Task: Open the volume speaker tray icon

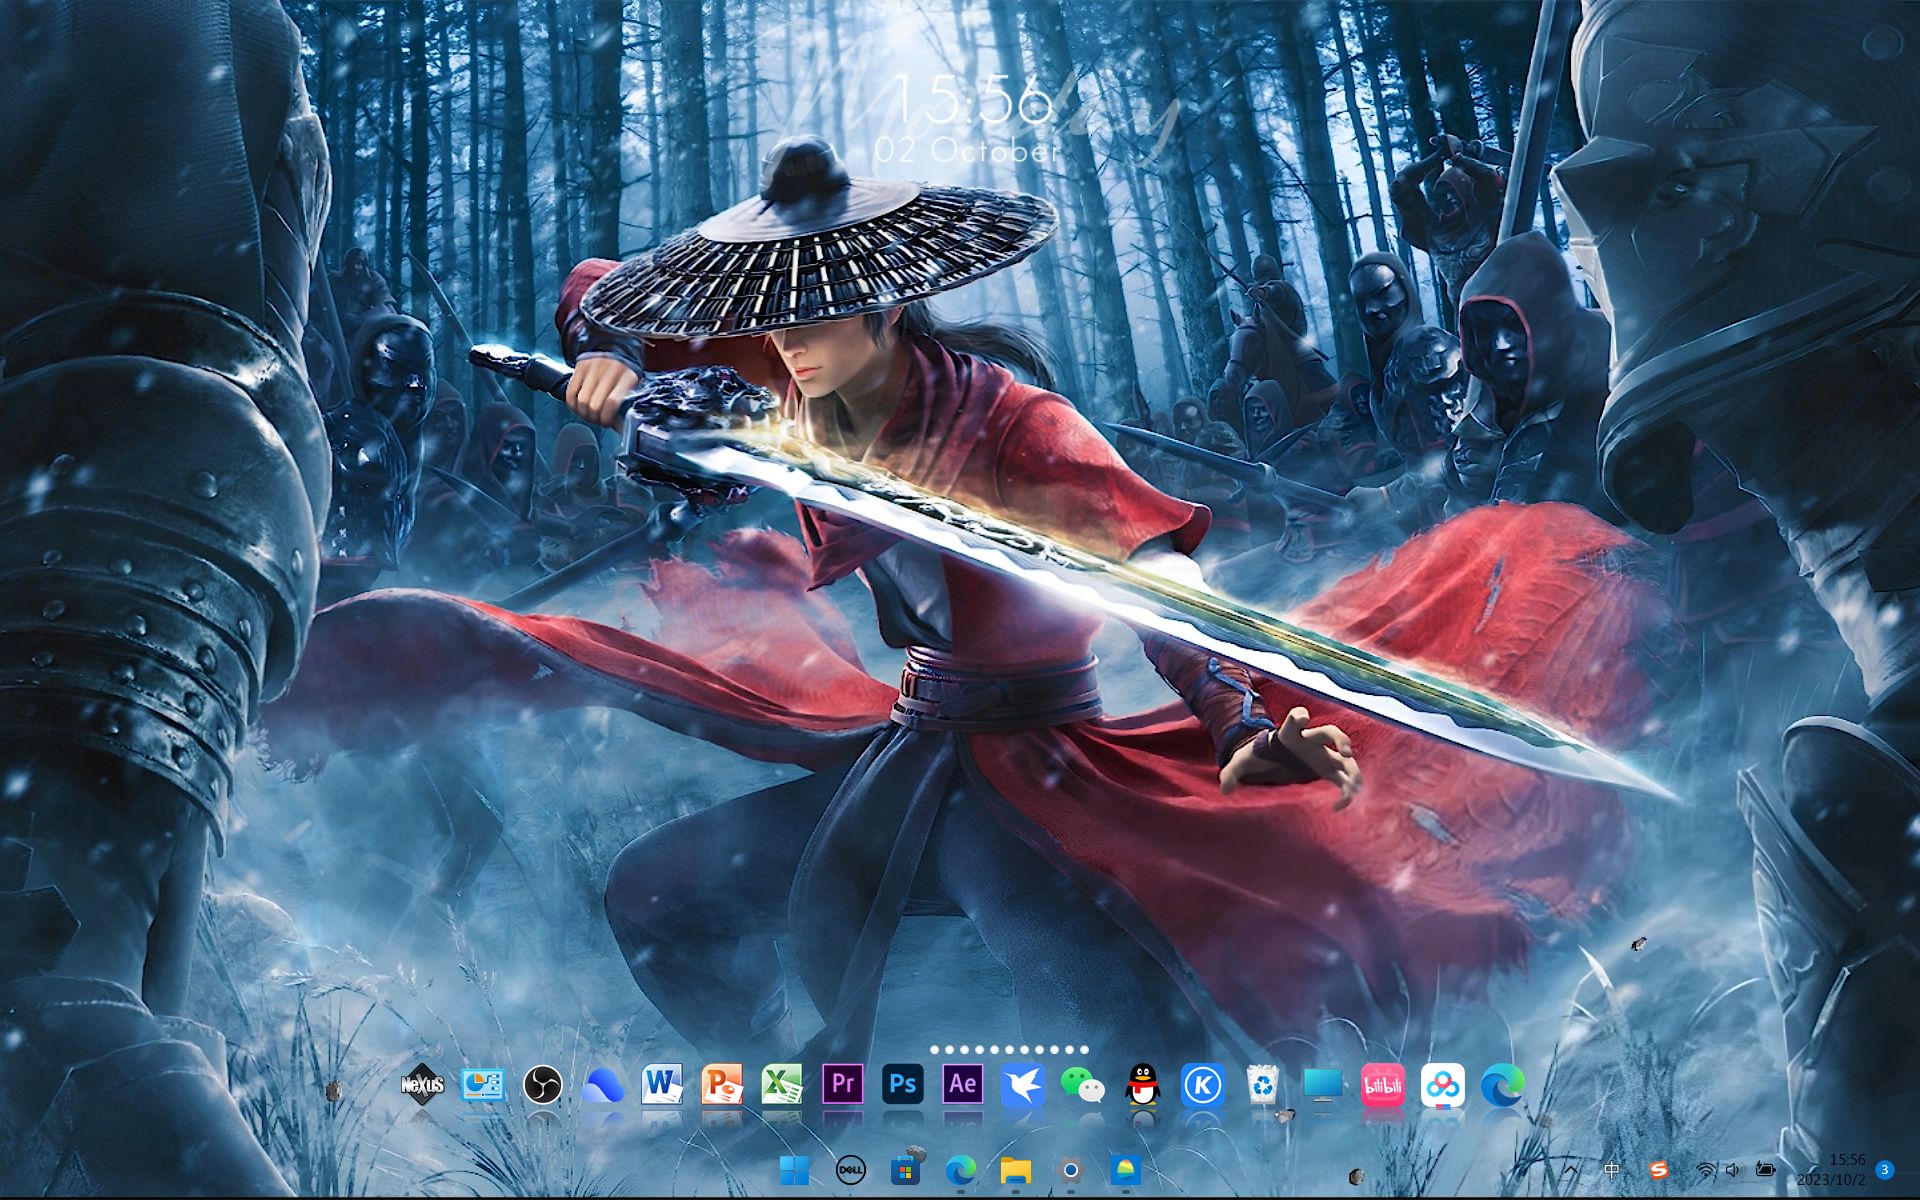Action: click(1733, 1169)
